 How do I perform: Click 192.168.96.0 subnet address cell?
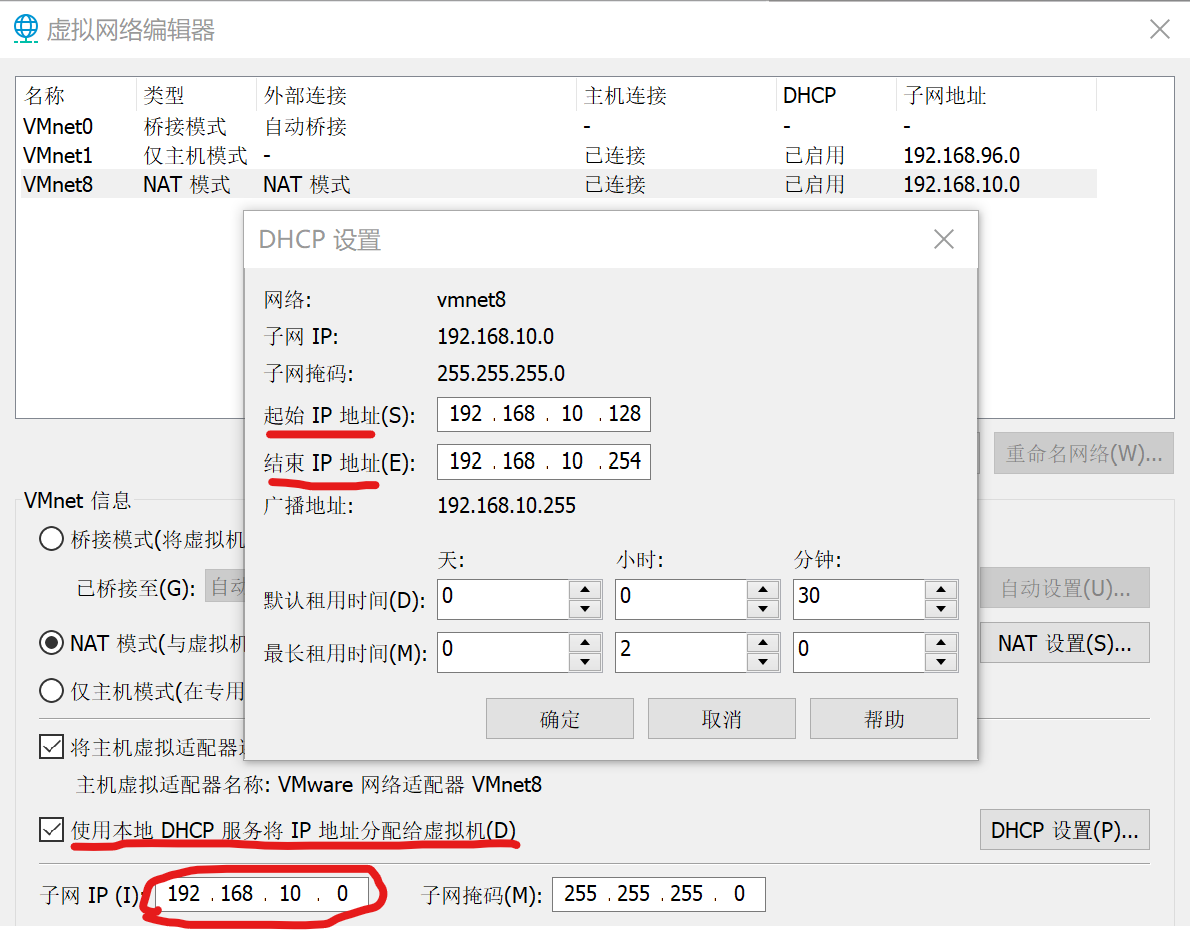962,156
